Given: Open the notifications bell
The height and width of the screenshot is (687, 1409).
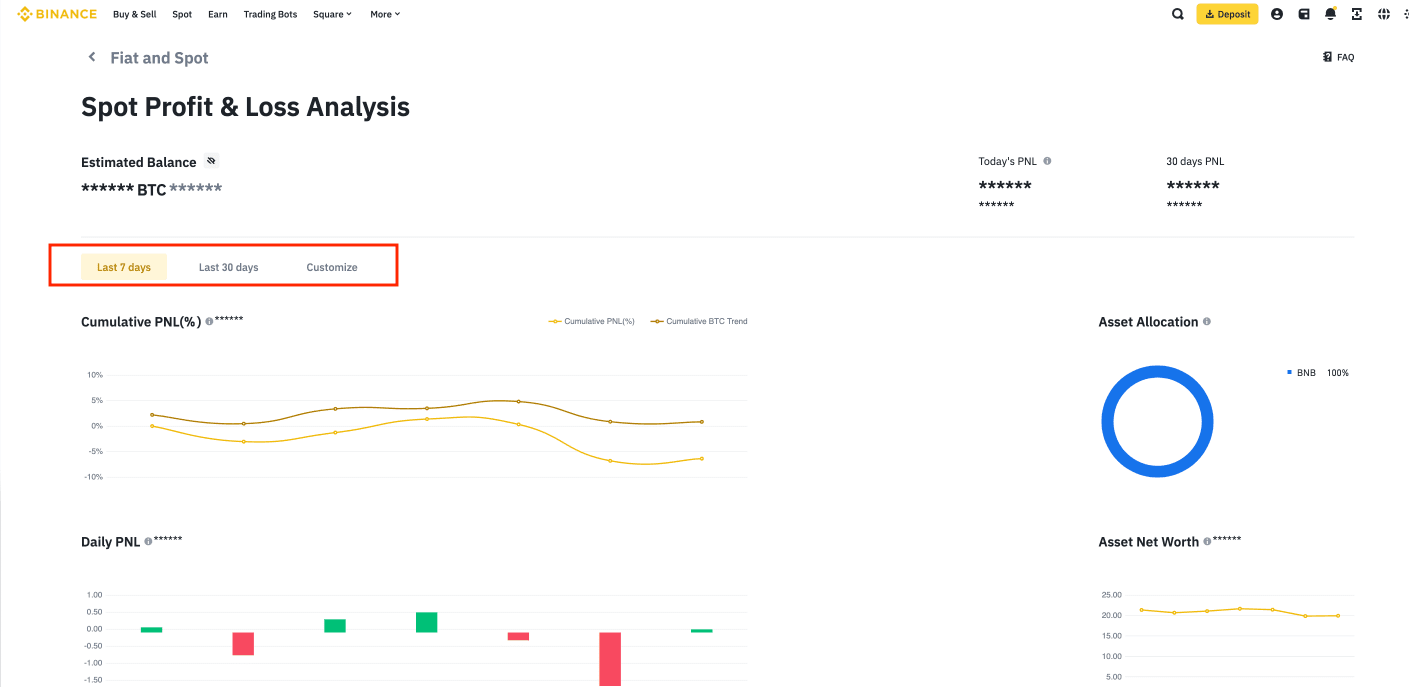Looking at the screenshot, I should click(x=1330, y=14).
